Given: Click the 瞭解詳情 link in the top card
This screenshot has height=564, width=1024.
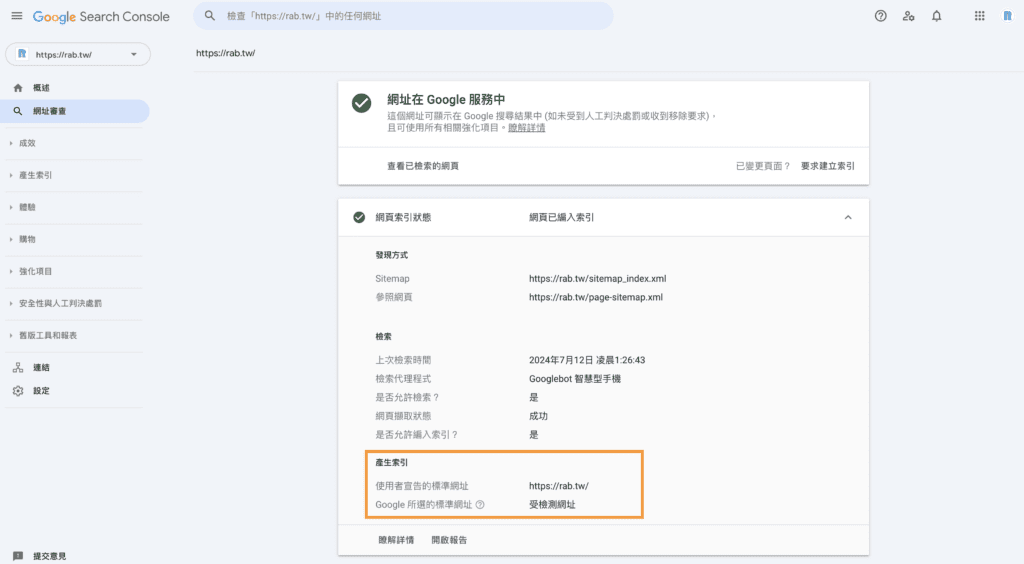Looking at the screenshot, I should [x=526, y=127].
